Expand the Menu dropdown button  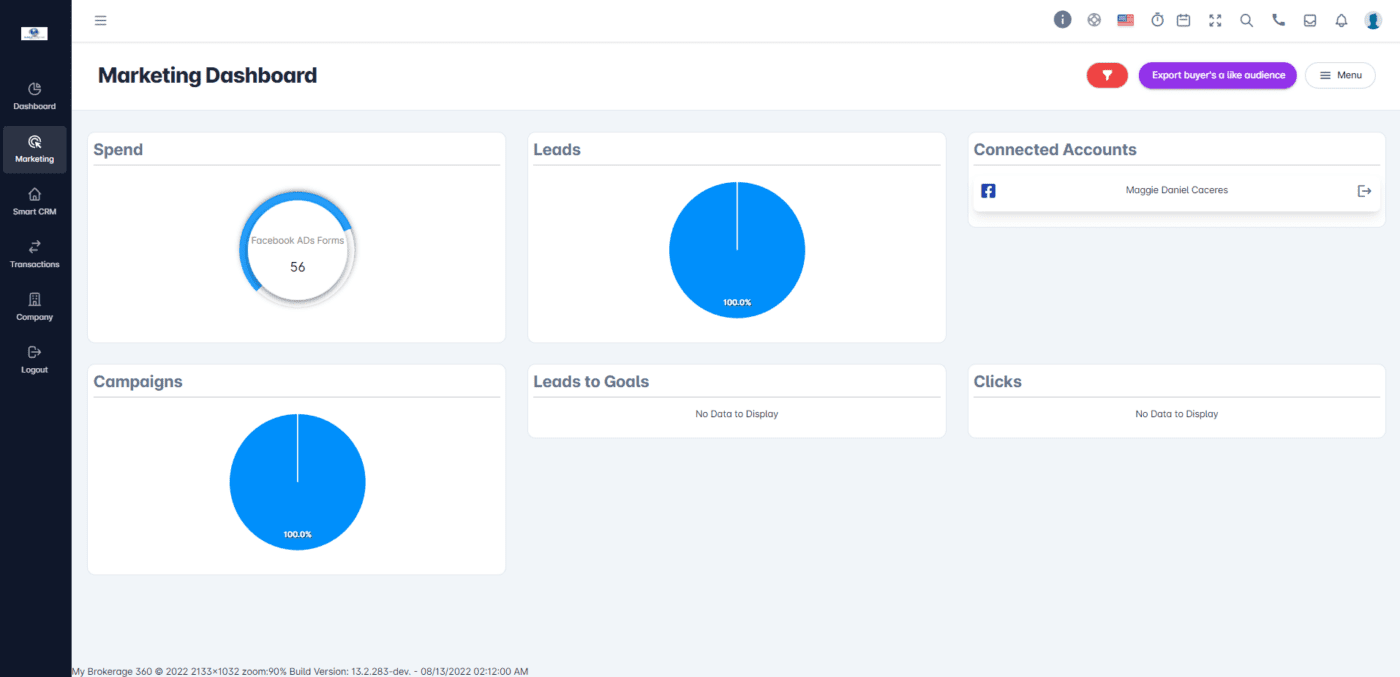pyautogui.click(x=1340, y=75)
